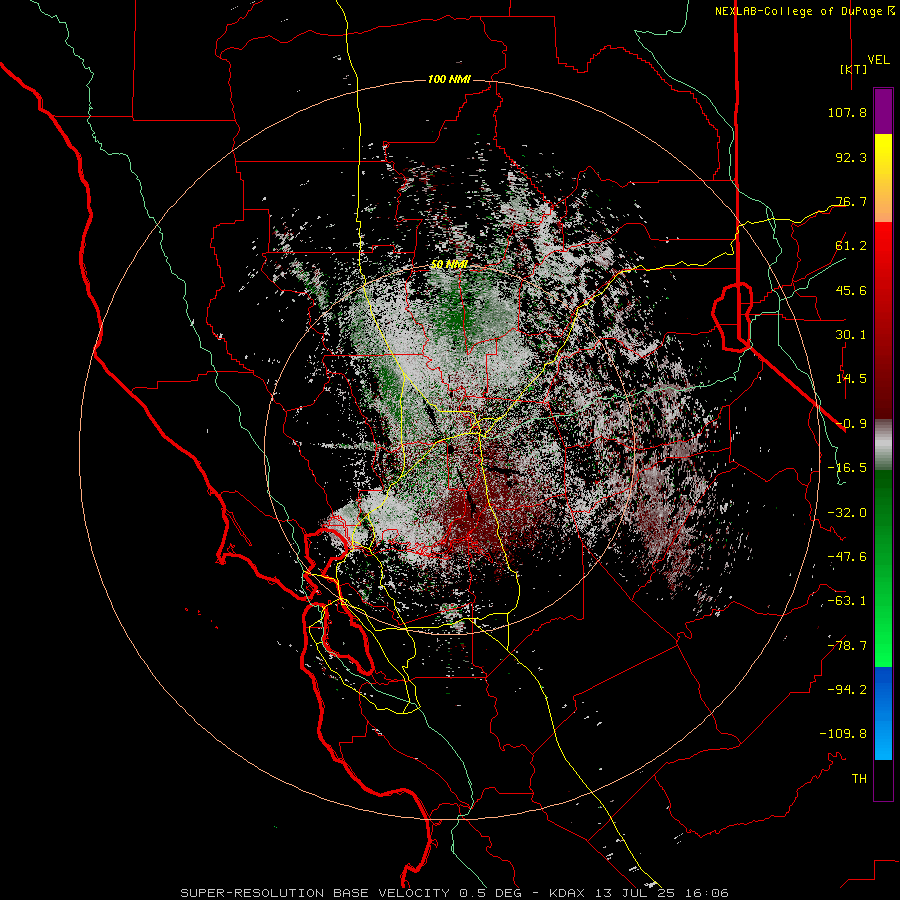Click the TH label at the scale bottom
900x900 pixels.
coord(859,779)
